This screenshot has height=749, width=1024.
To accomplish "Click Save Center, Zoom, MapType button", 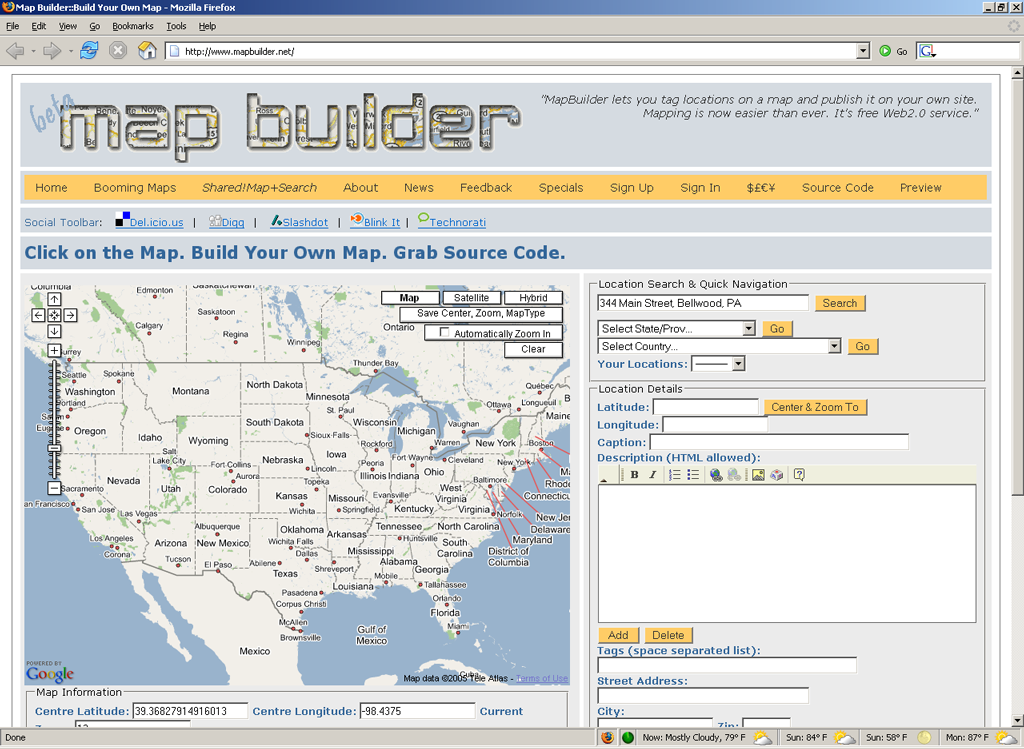I will coord(481,313).
